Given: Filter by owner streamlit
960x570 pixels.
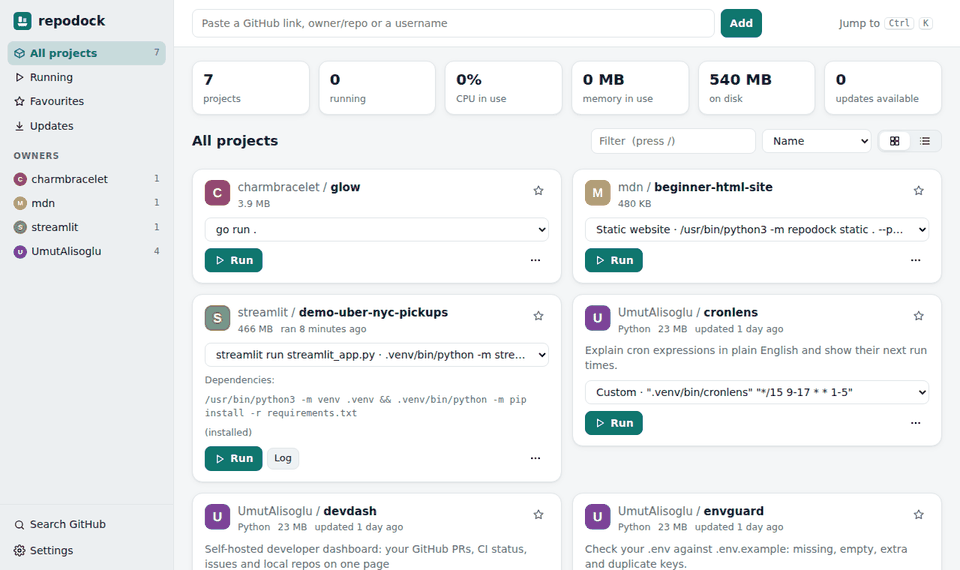Looking at the screenshot, I should pos(86,227).
